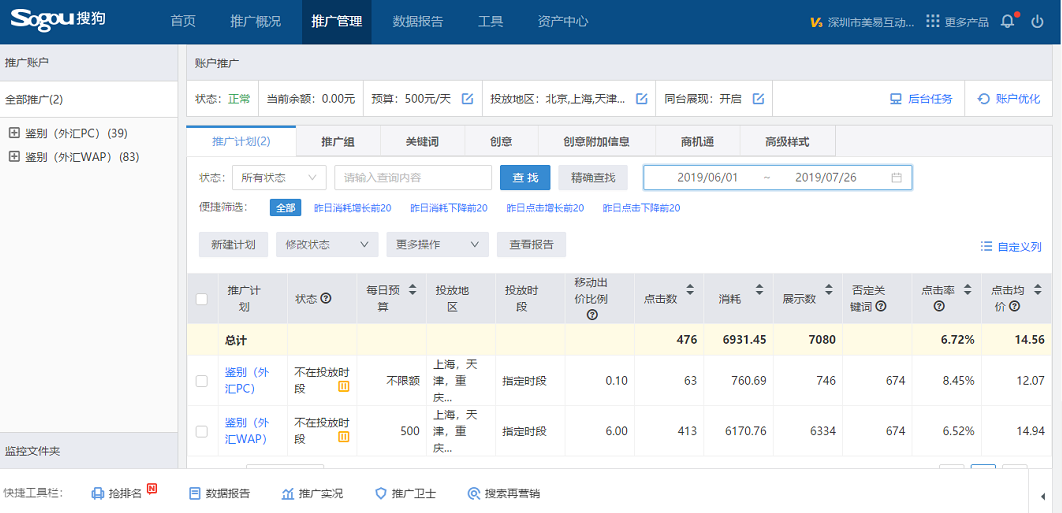Open 数据报告 in quick toolbar

coord(219,493)
